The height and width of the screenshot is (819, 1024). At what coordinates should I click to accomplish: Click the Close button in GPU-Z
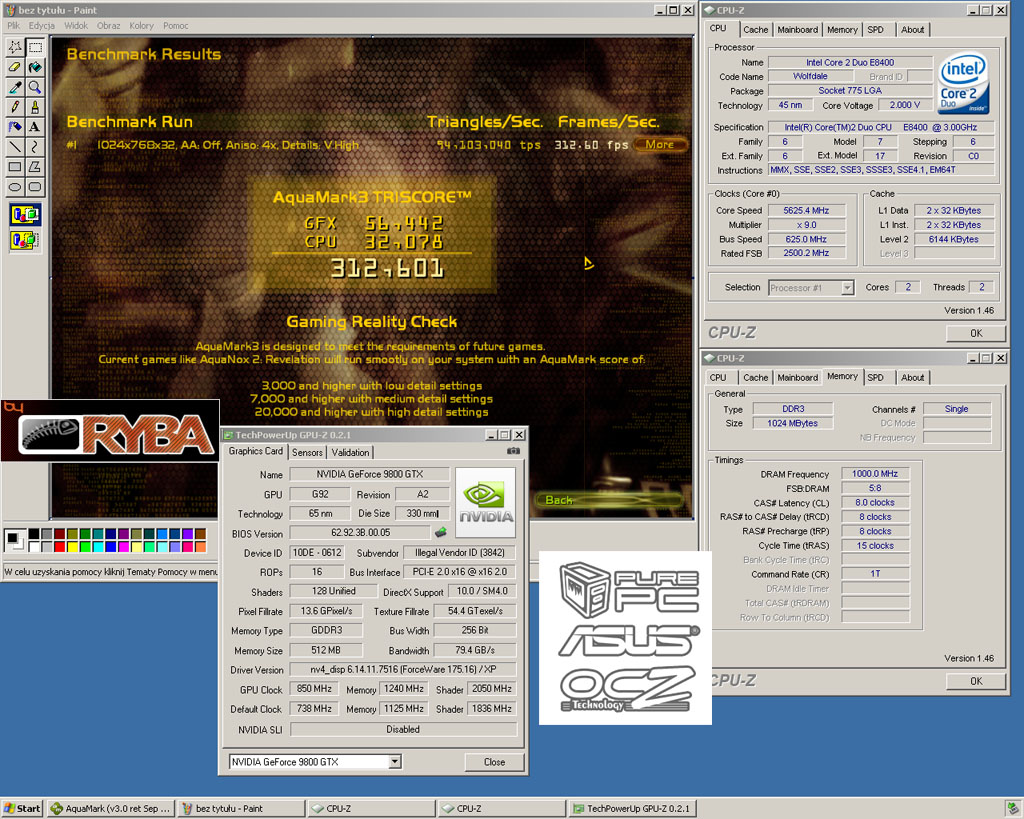(494, 762)
